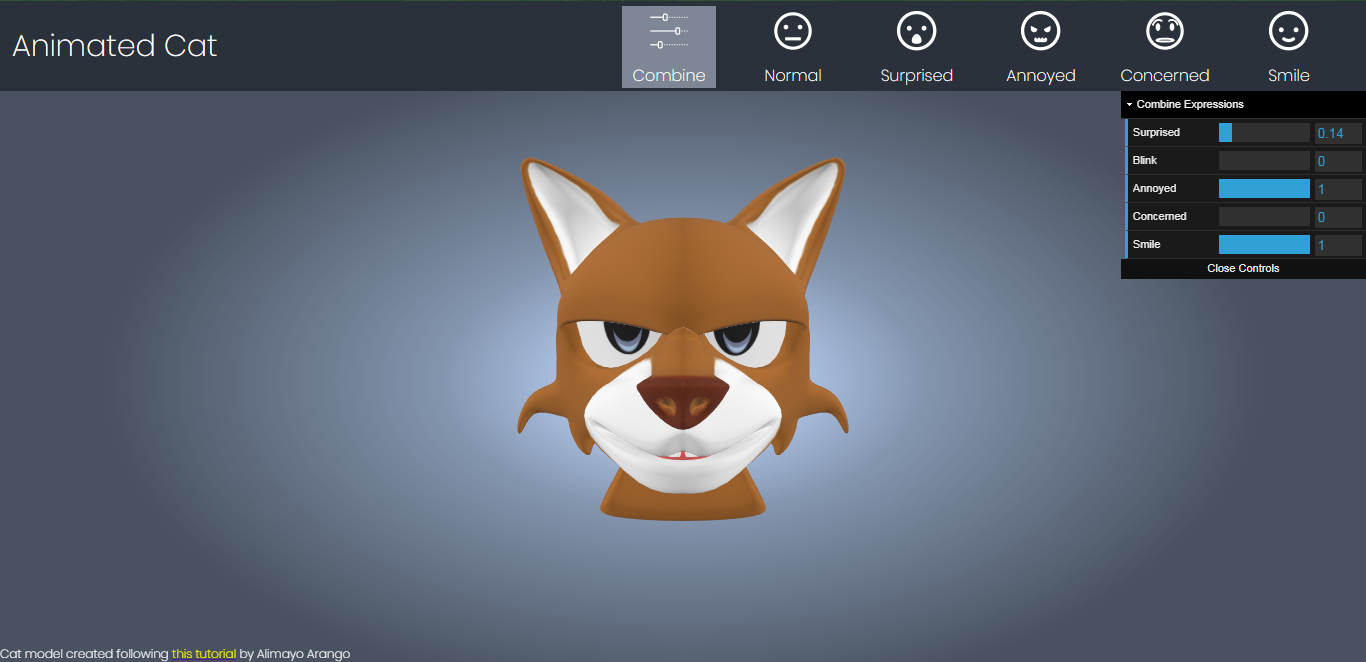Click the Smile slider bar
This screenshot has height=662, width=1366.
pyautogui.click(x=1264, y=244)
